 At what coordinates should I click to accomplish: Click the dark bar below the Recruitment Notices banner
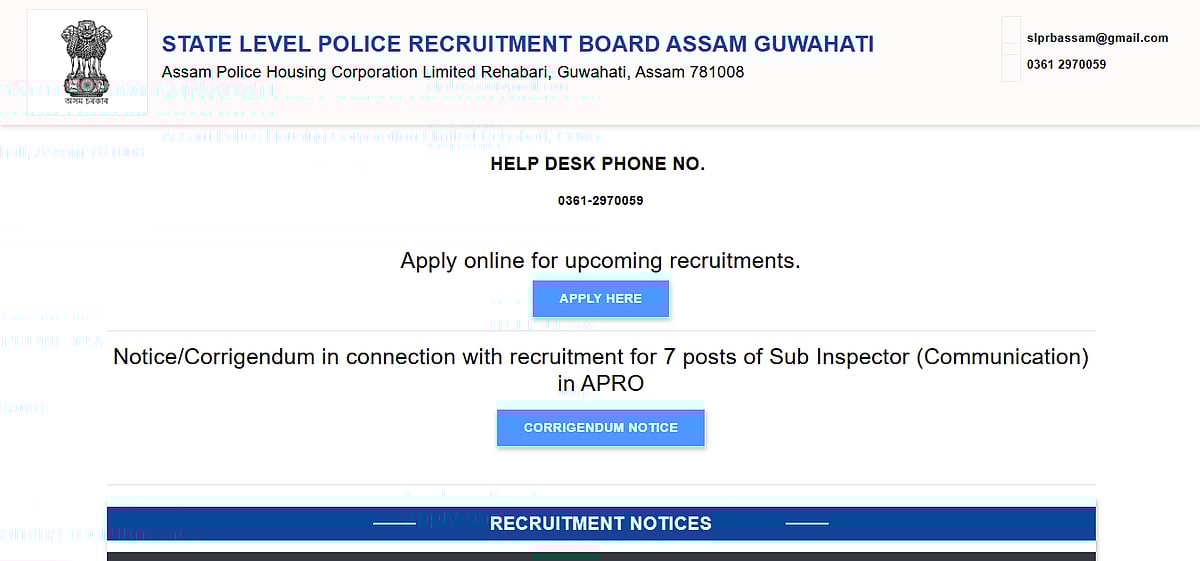coord(300,556)
